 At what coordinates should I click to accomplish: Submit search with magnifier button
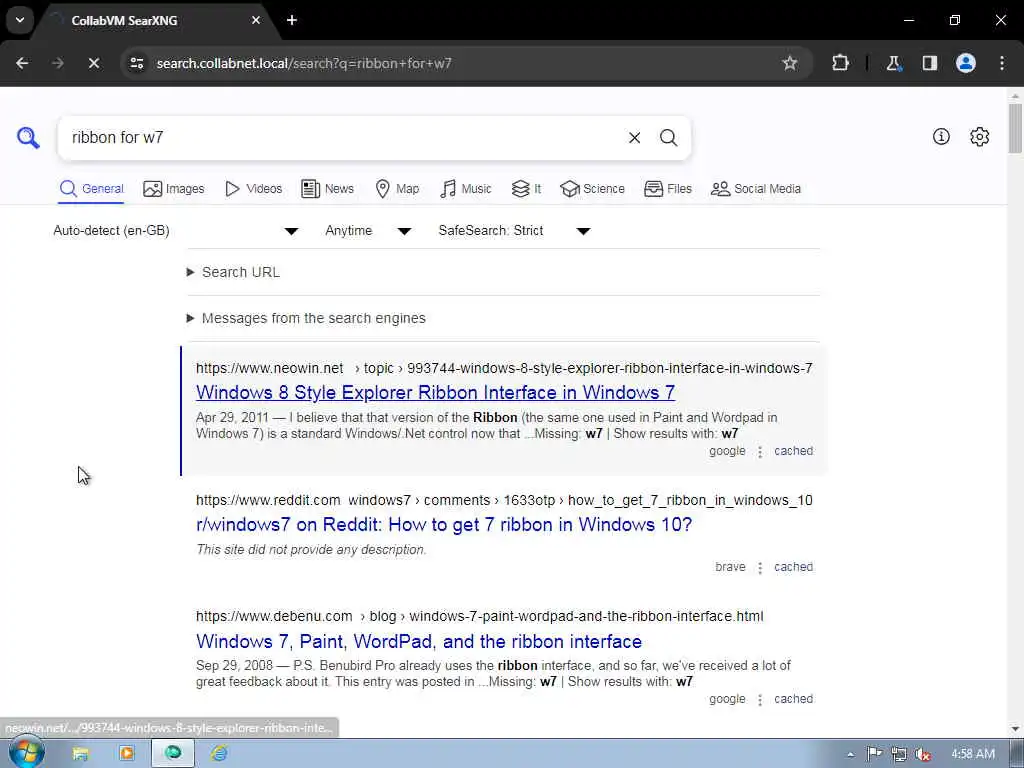(x=668, y=138)
